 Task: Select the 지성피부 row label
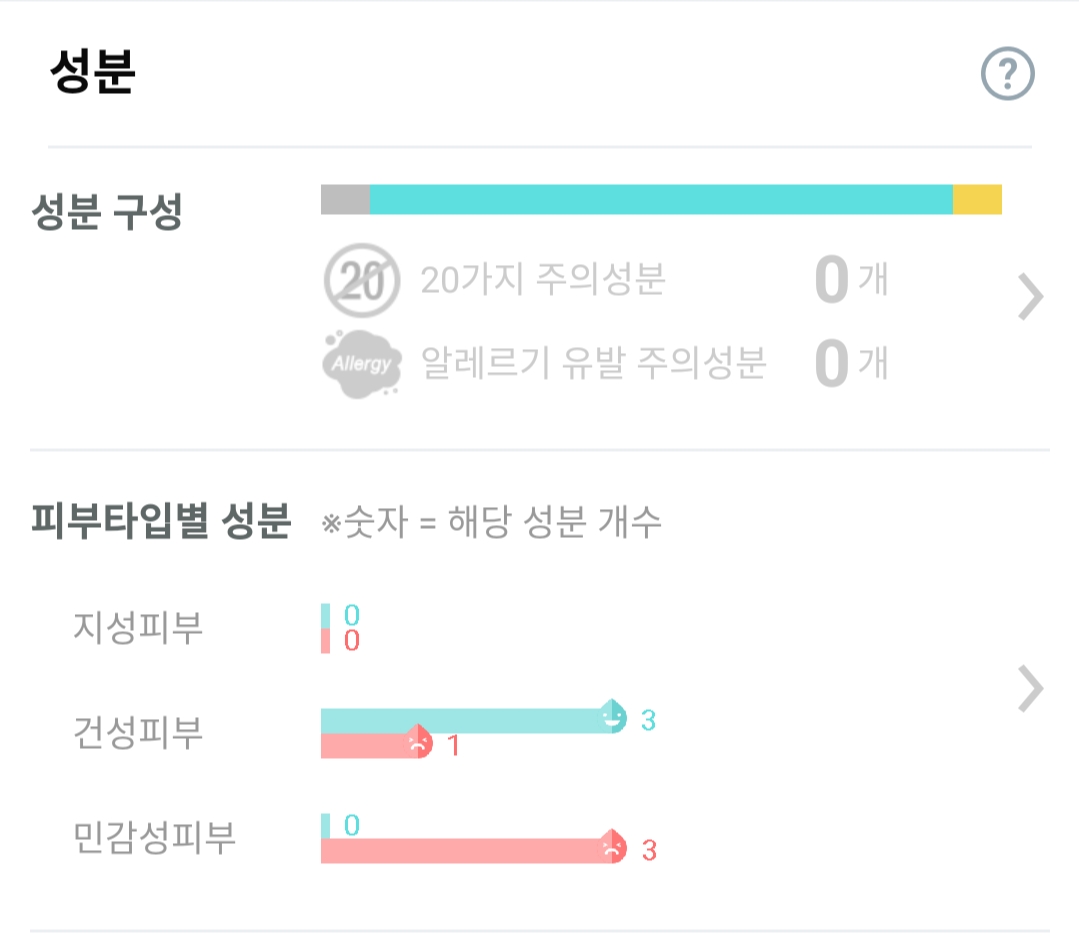tap(138, 628)
